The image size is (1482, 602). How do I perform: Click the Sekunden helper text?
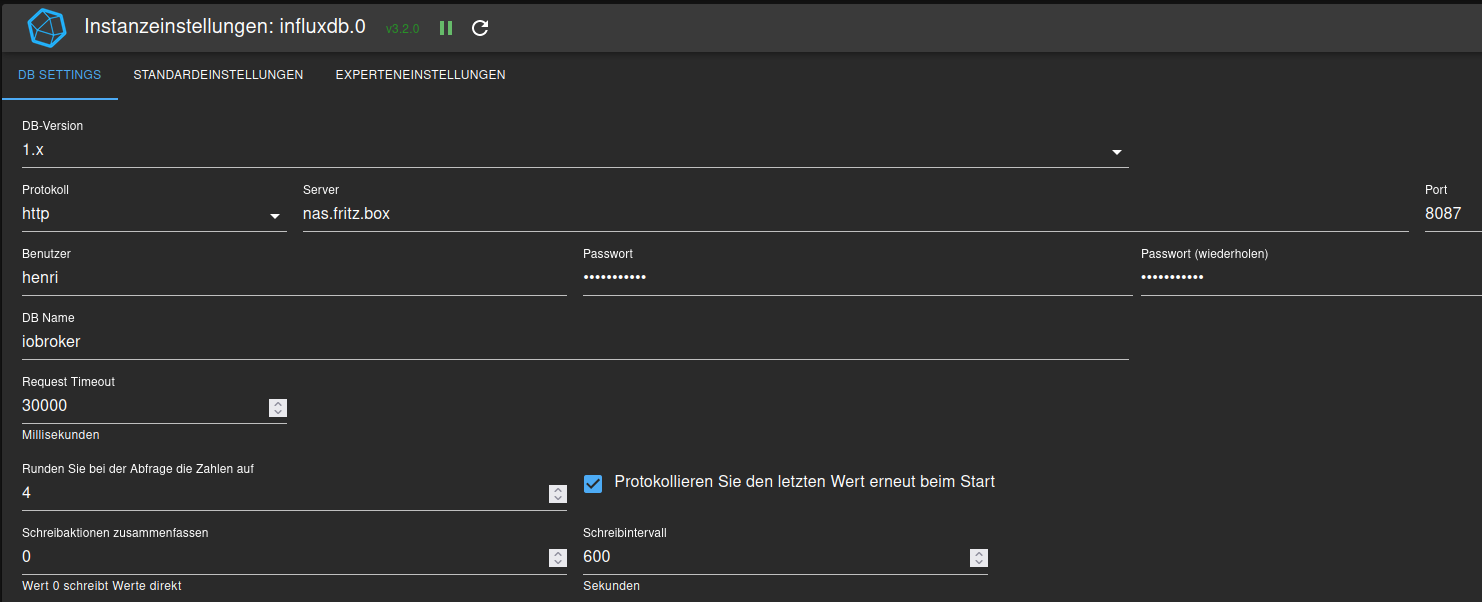pos(611,586)
